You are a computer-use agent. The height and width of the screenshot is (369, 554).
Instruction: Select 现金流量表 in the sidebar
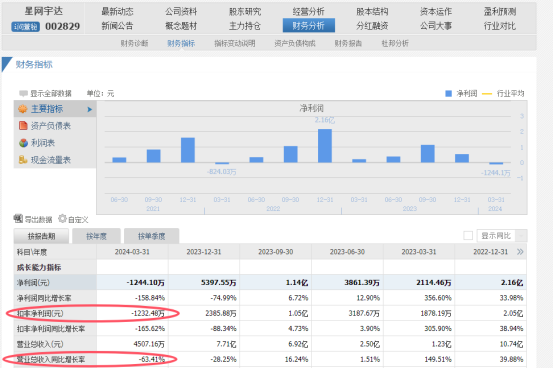(51, 160)
